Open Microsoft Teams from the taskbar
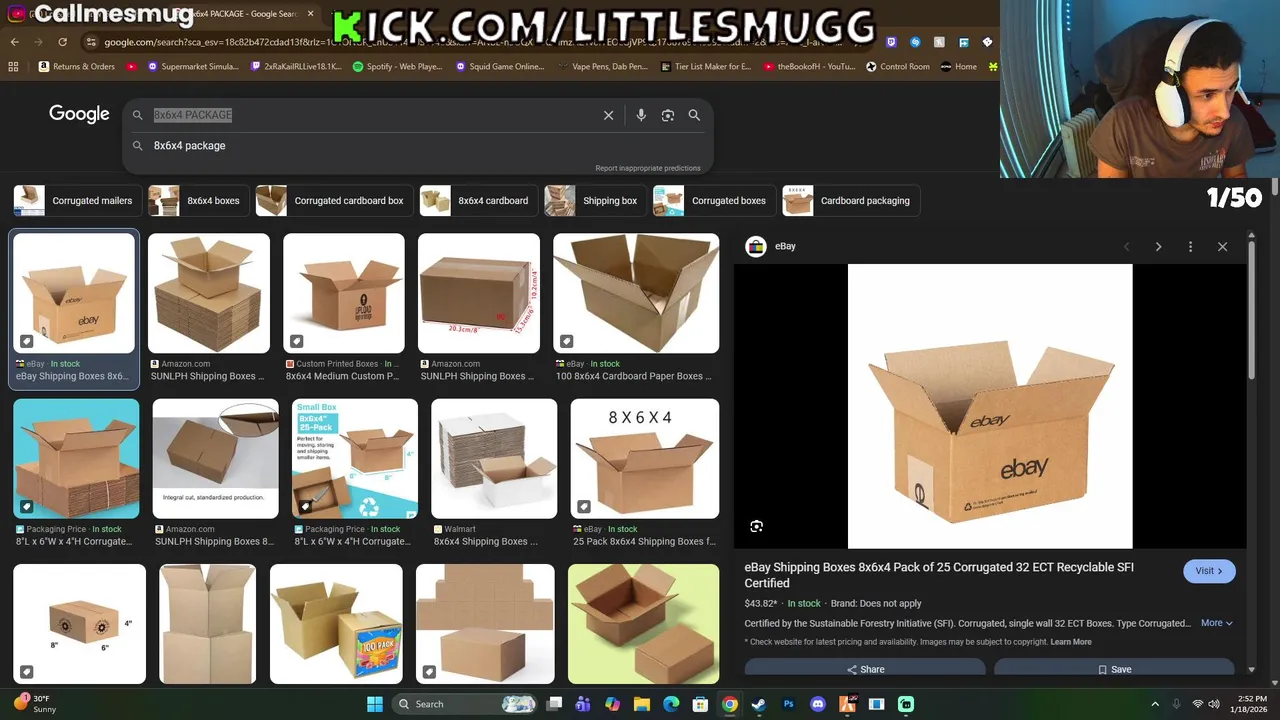This screenshot has width=1280, height=720. [583, 704]
